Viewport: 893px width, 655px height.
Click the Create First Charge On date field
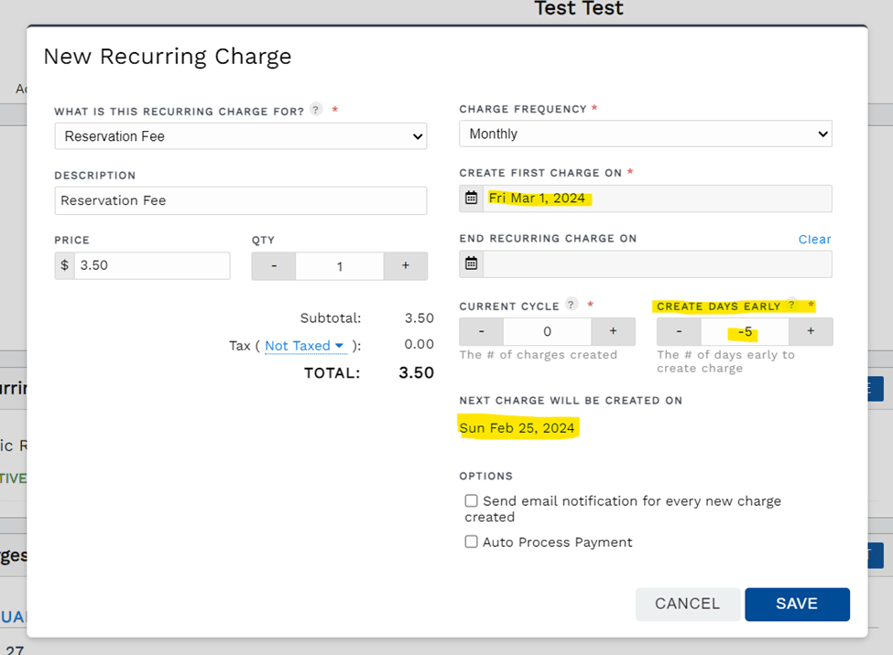[x=657, y=198]
